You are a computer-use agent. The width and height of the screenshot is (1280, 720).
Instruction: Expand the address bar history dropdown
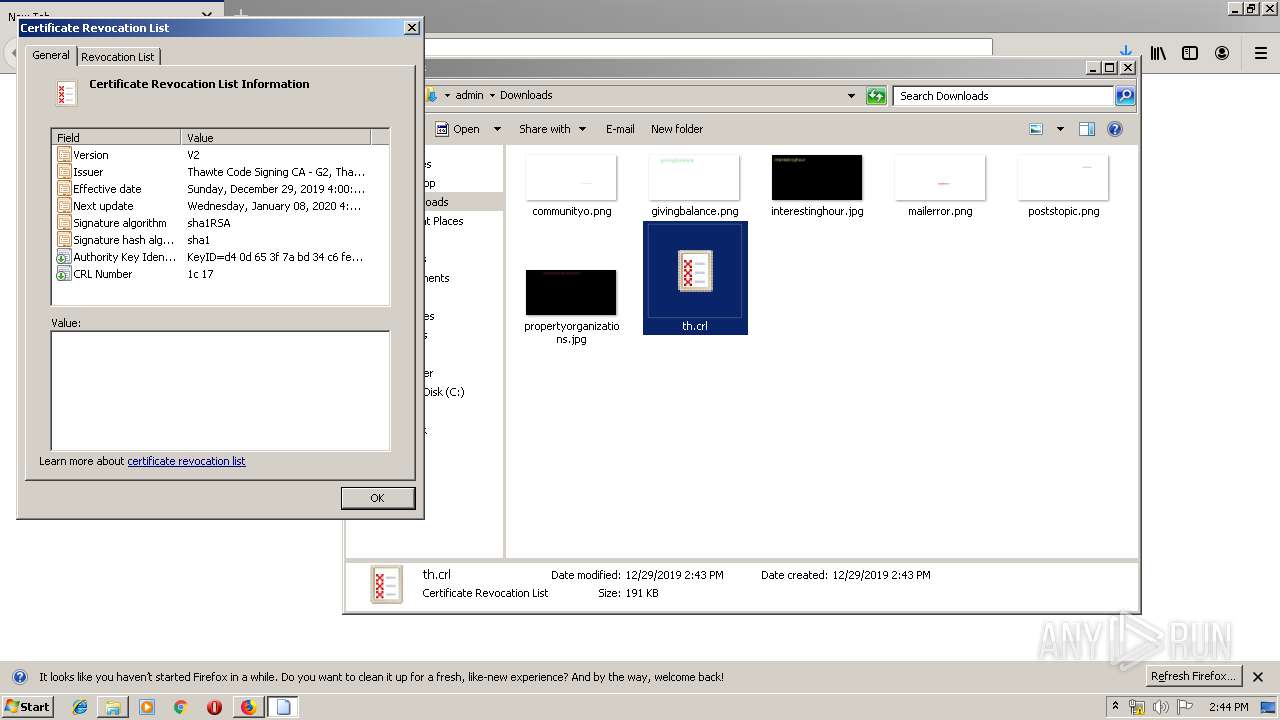851,96
